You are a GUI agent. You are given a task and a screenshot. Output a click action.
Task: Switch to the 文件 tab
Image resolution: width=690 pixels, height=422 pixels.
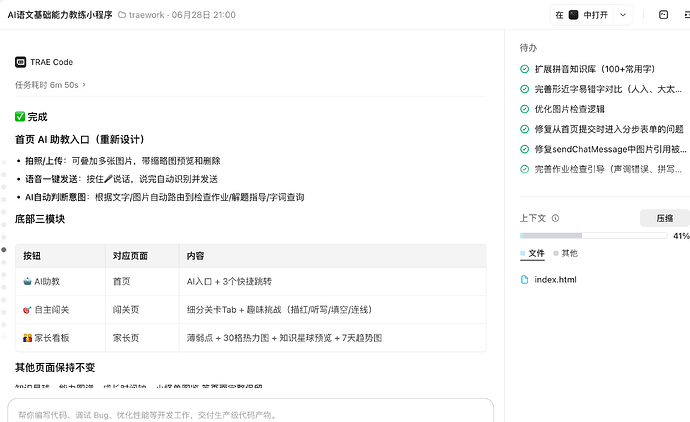click(x=532, y=253)
